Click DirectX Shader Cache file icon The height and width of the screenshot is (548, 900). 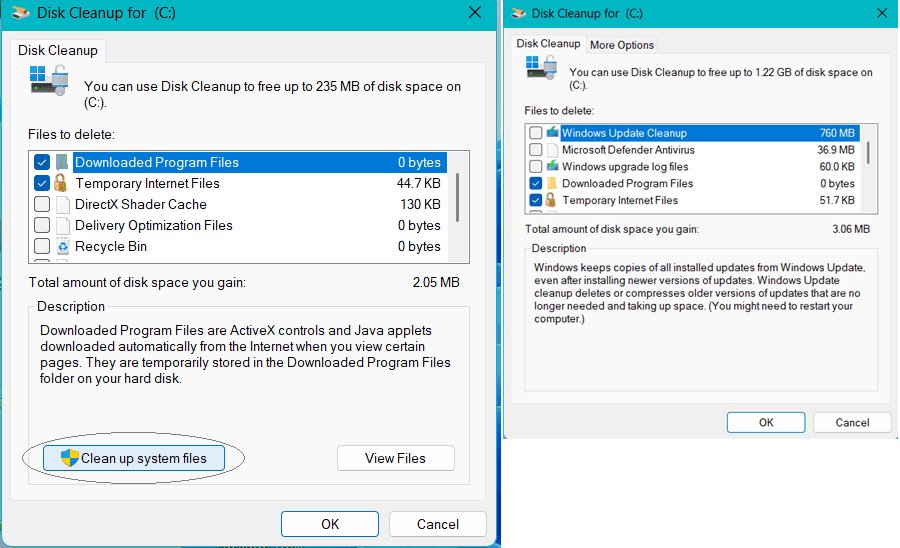63,204
